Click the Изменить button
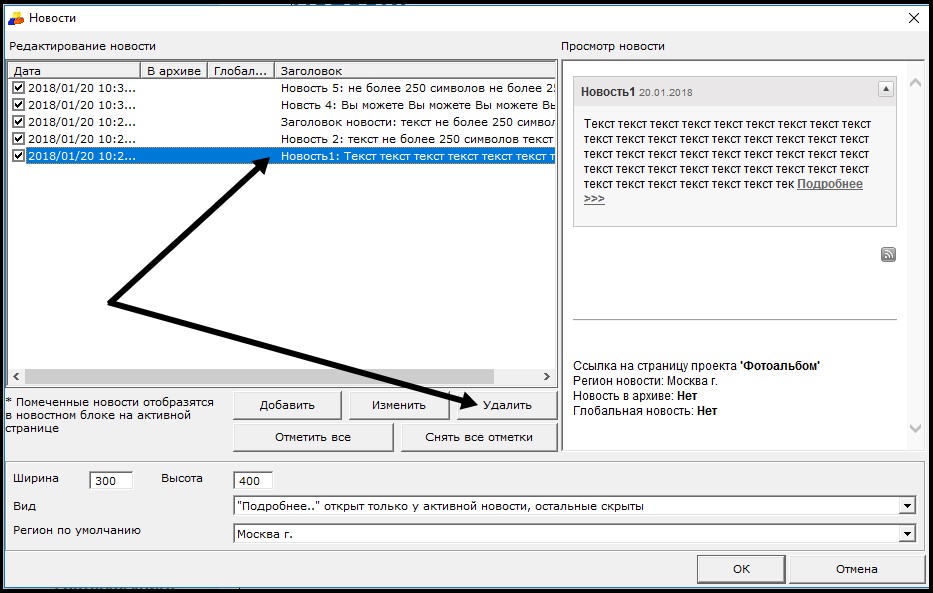933x593 pixels. 399,405
